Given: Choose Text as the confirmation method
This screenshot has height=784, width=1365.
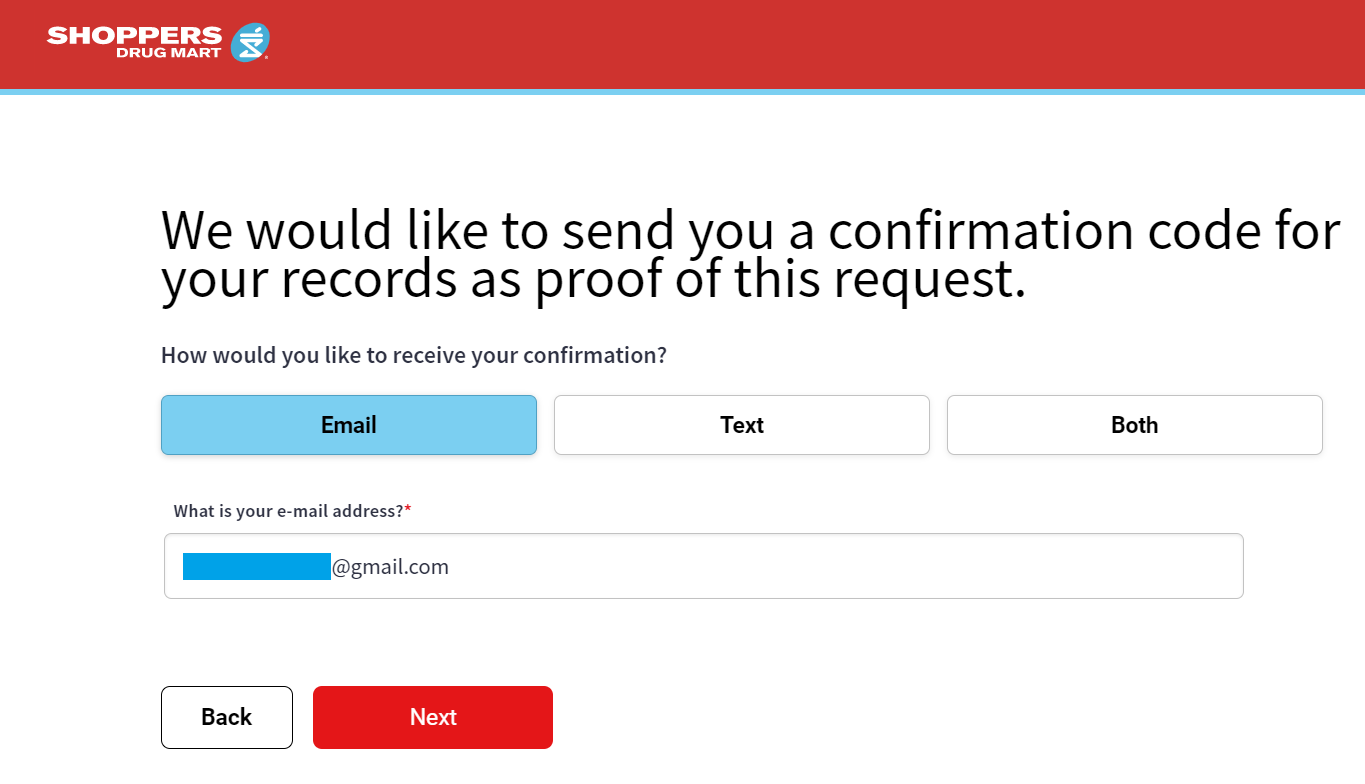Looking at the screenshot, I should [x=742, y=425].
